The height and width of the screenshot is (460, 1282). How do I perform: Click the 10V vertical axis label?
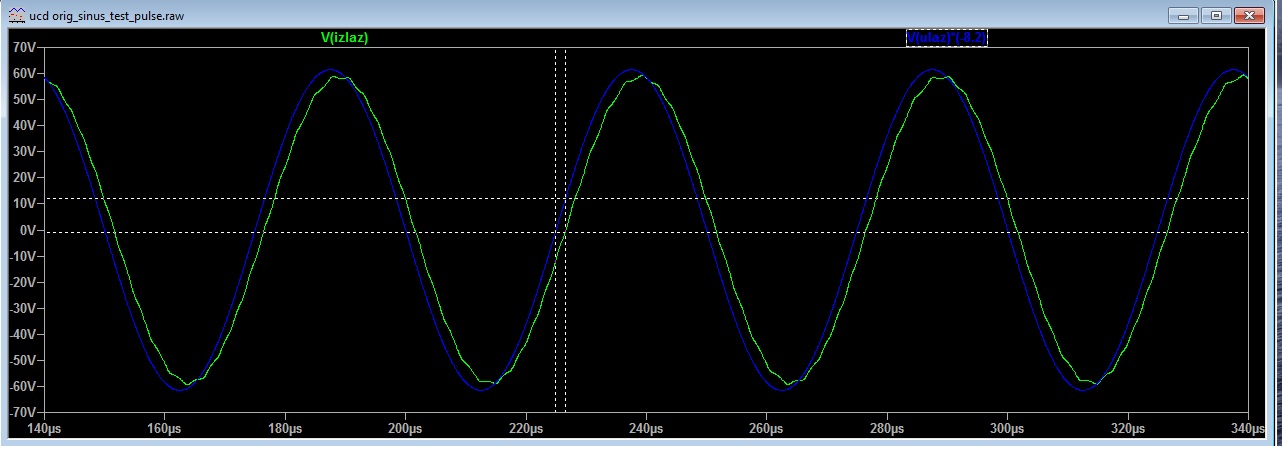click(x=23, y=204)
